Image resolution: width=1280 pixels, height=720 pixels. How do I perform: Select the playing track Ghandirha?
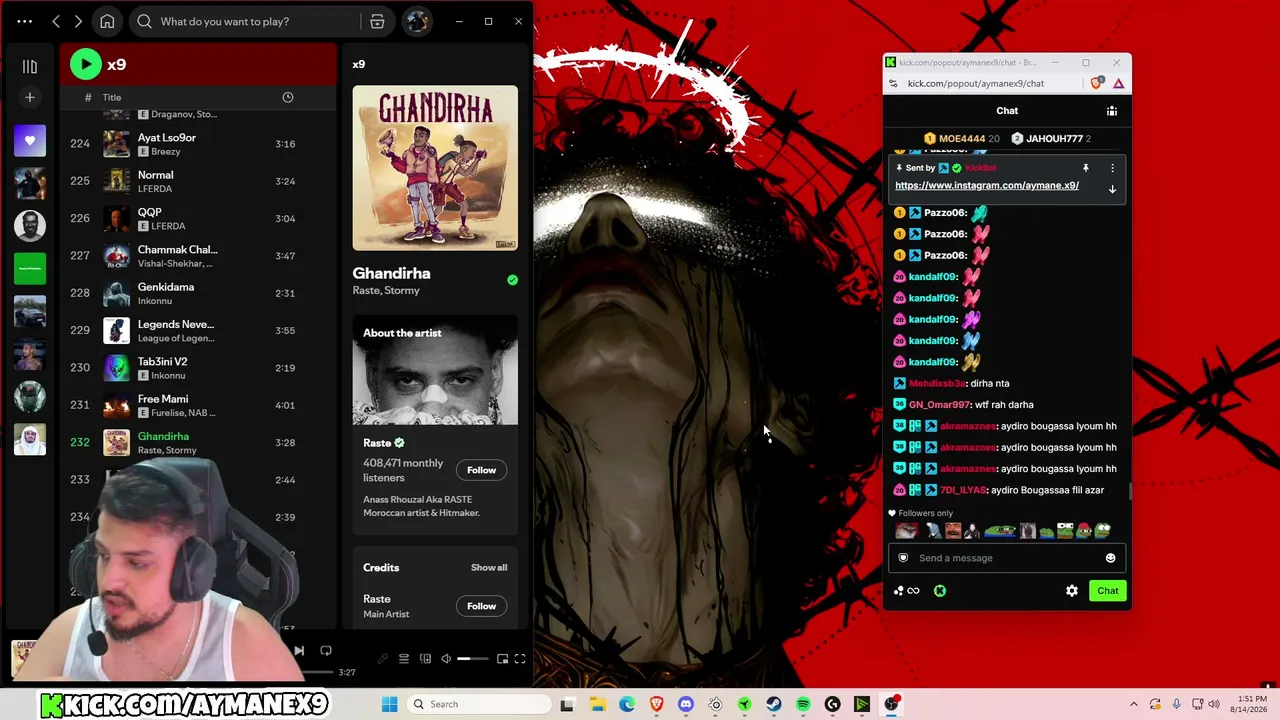200,442
